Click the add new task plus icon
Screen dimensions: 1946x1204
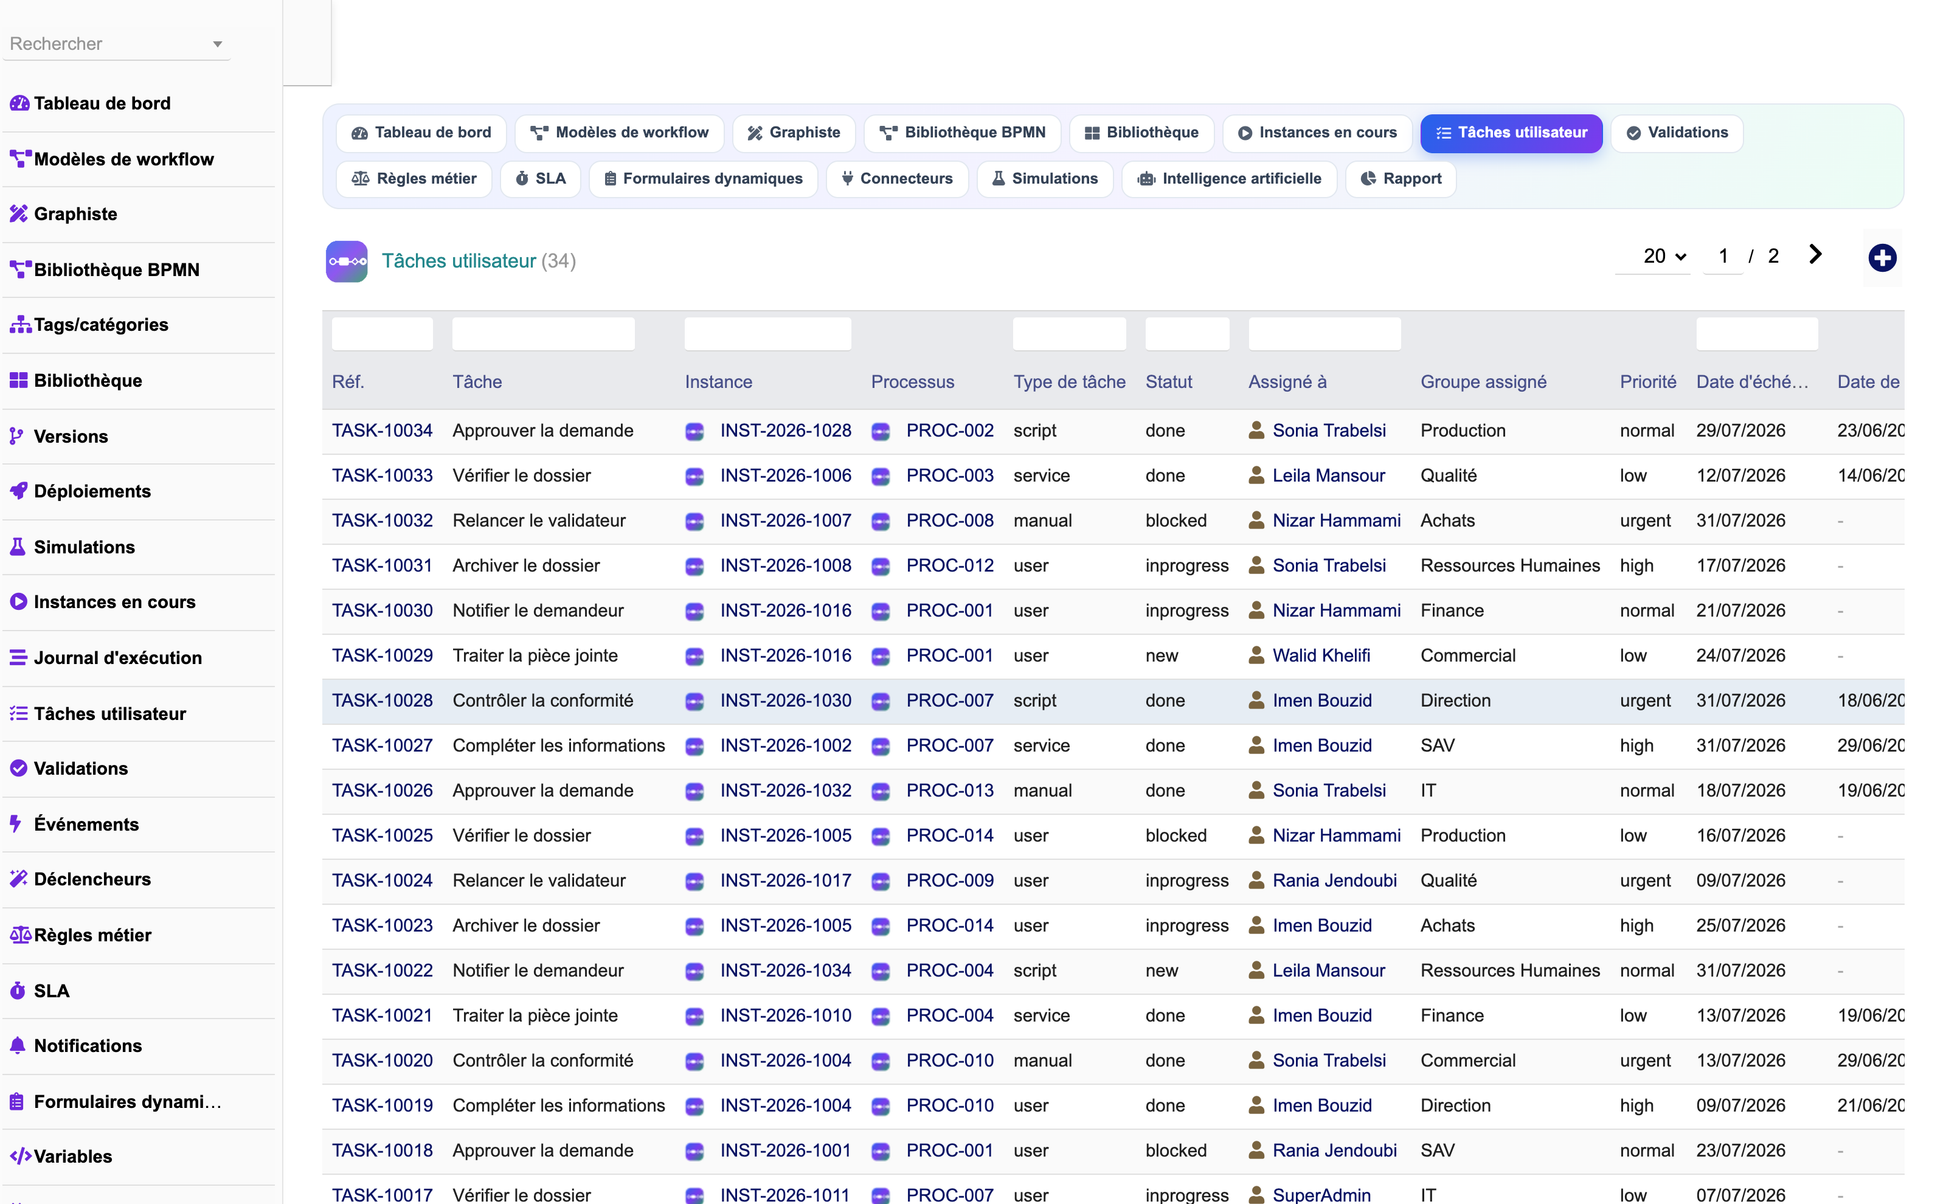(x=1882, y=258)
